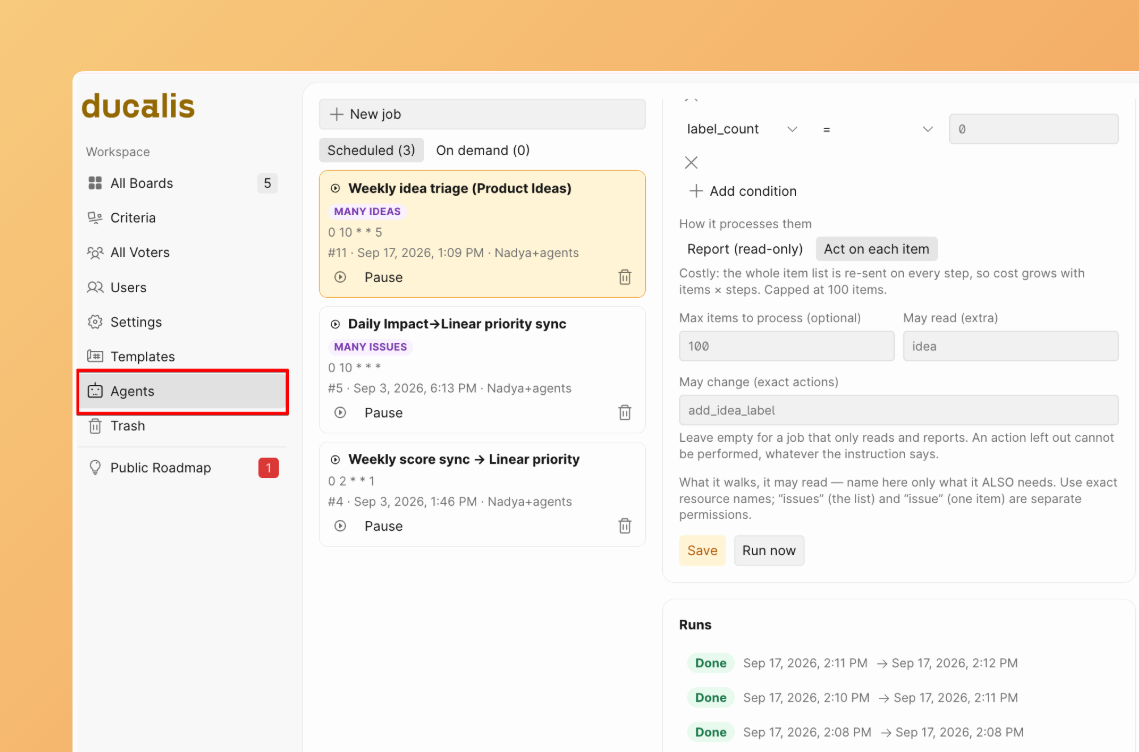Open the label_count field dropdown
This screenshot has width=1139, height=752.
click(742, 129)
